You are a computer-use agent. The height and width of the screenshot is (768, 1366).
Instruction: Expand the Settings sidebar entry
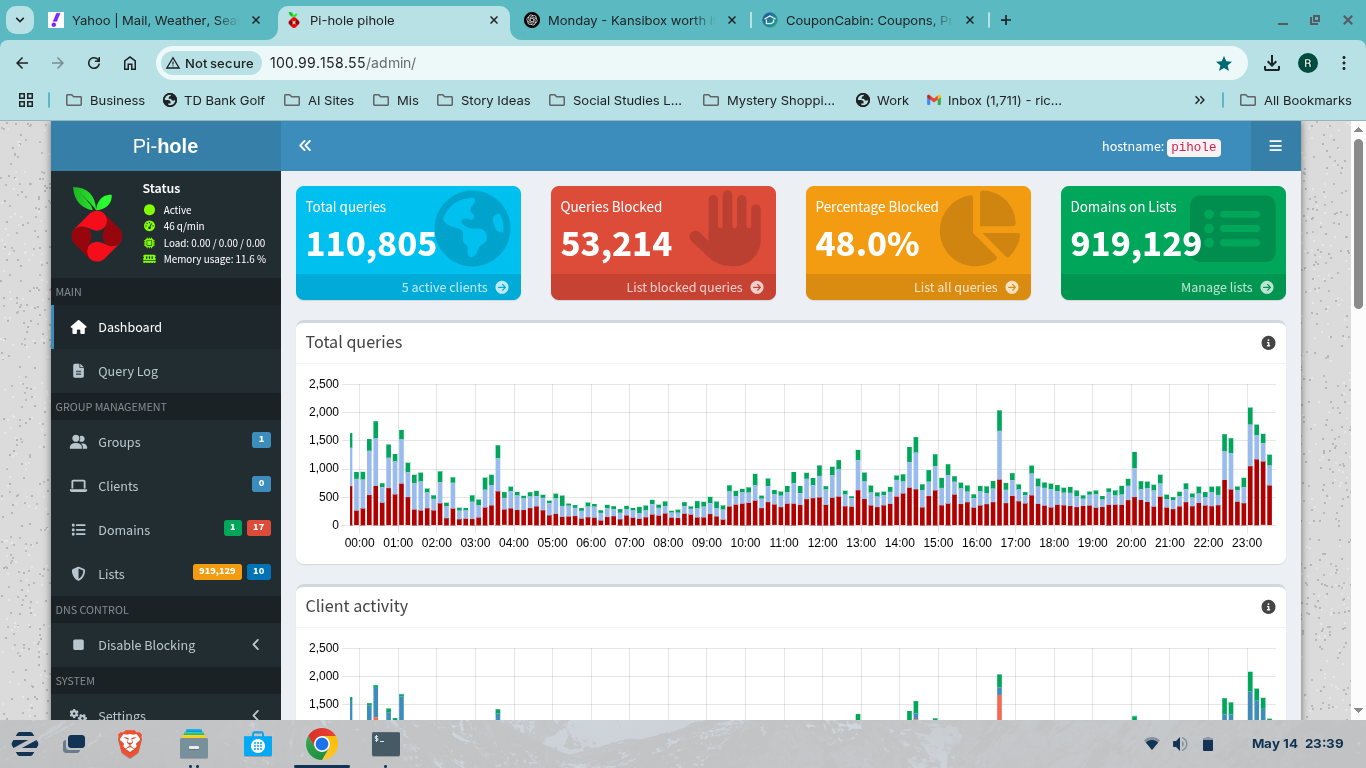(255, 714)
